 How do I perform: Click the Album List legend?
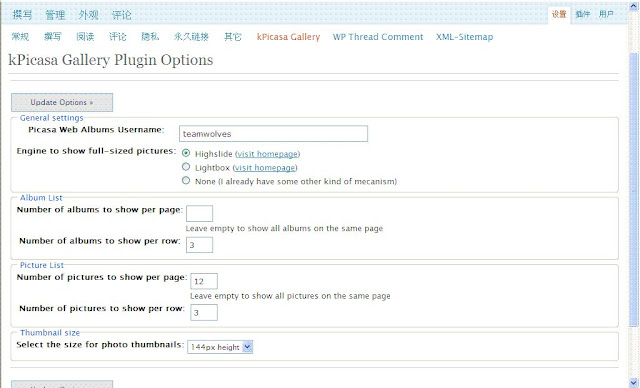point(41,198)
